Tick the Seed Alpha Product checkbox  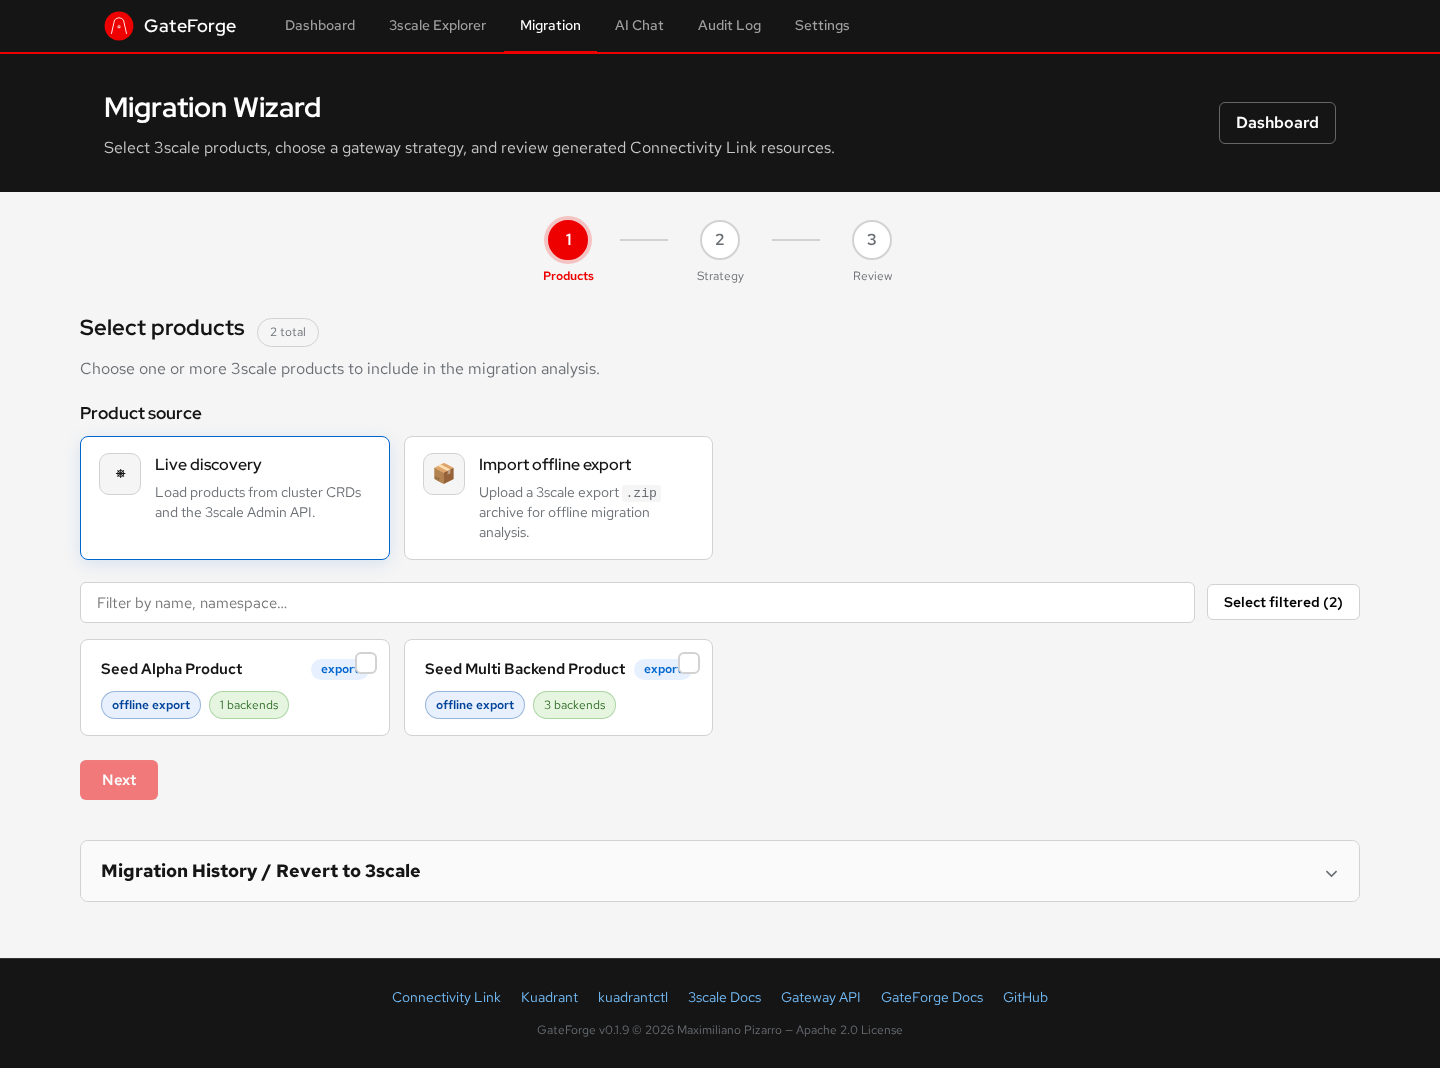point(366,663)
